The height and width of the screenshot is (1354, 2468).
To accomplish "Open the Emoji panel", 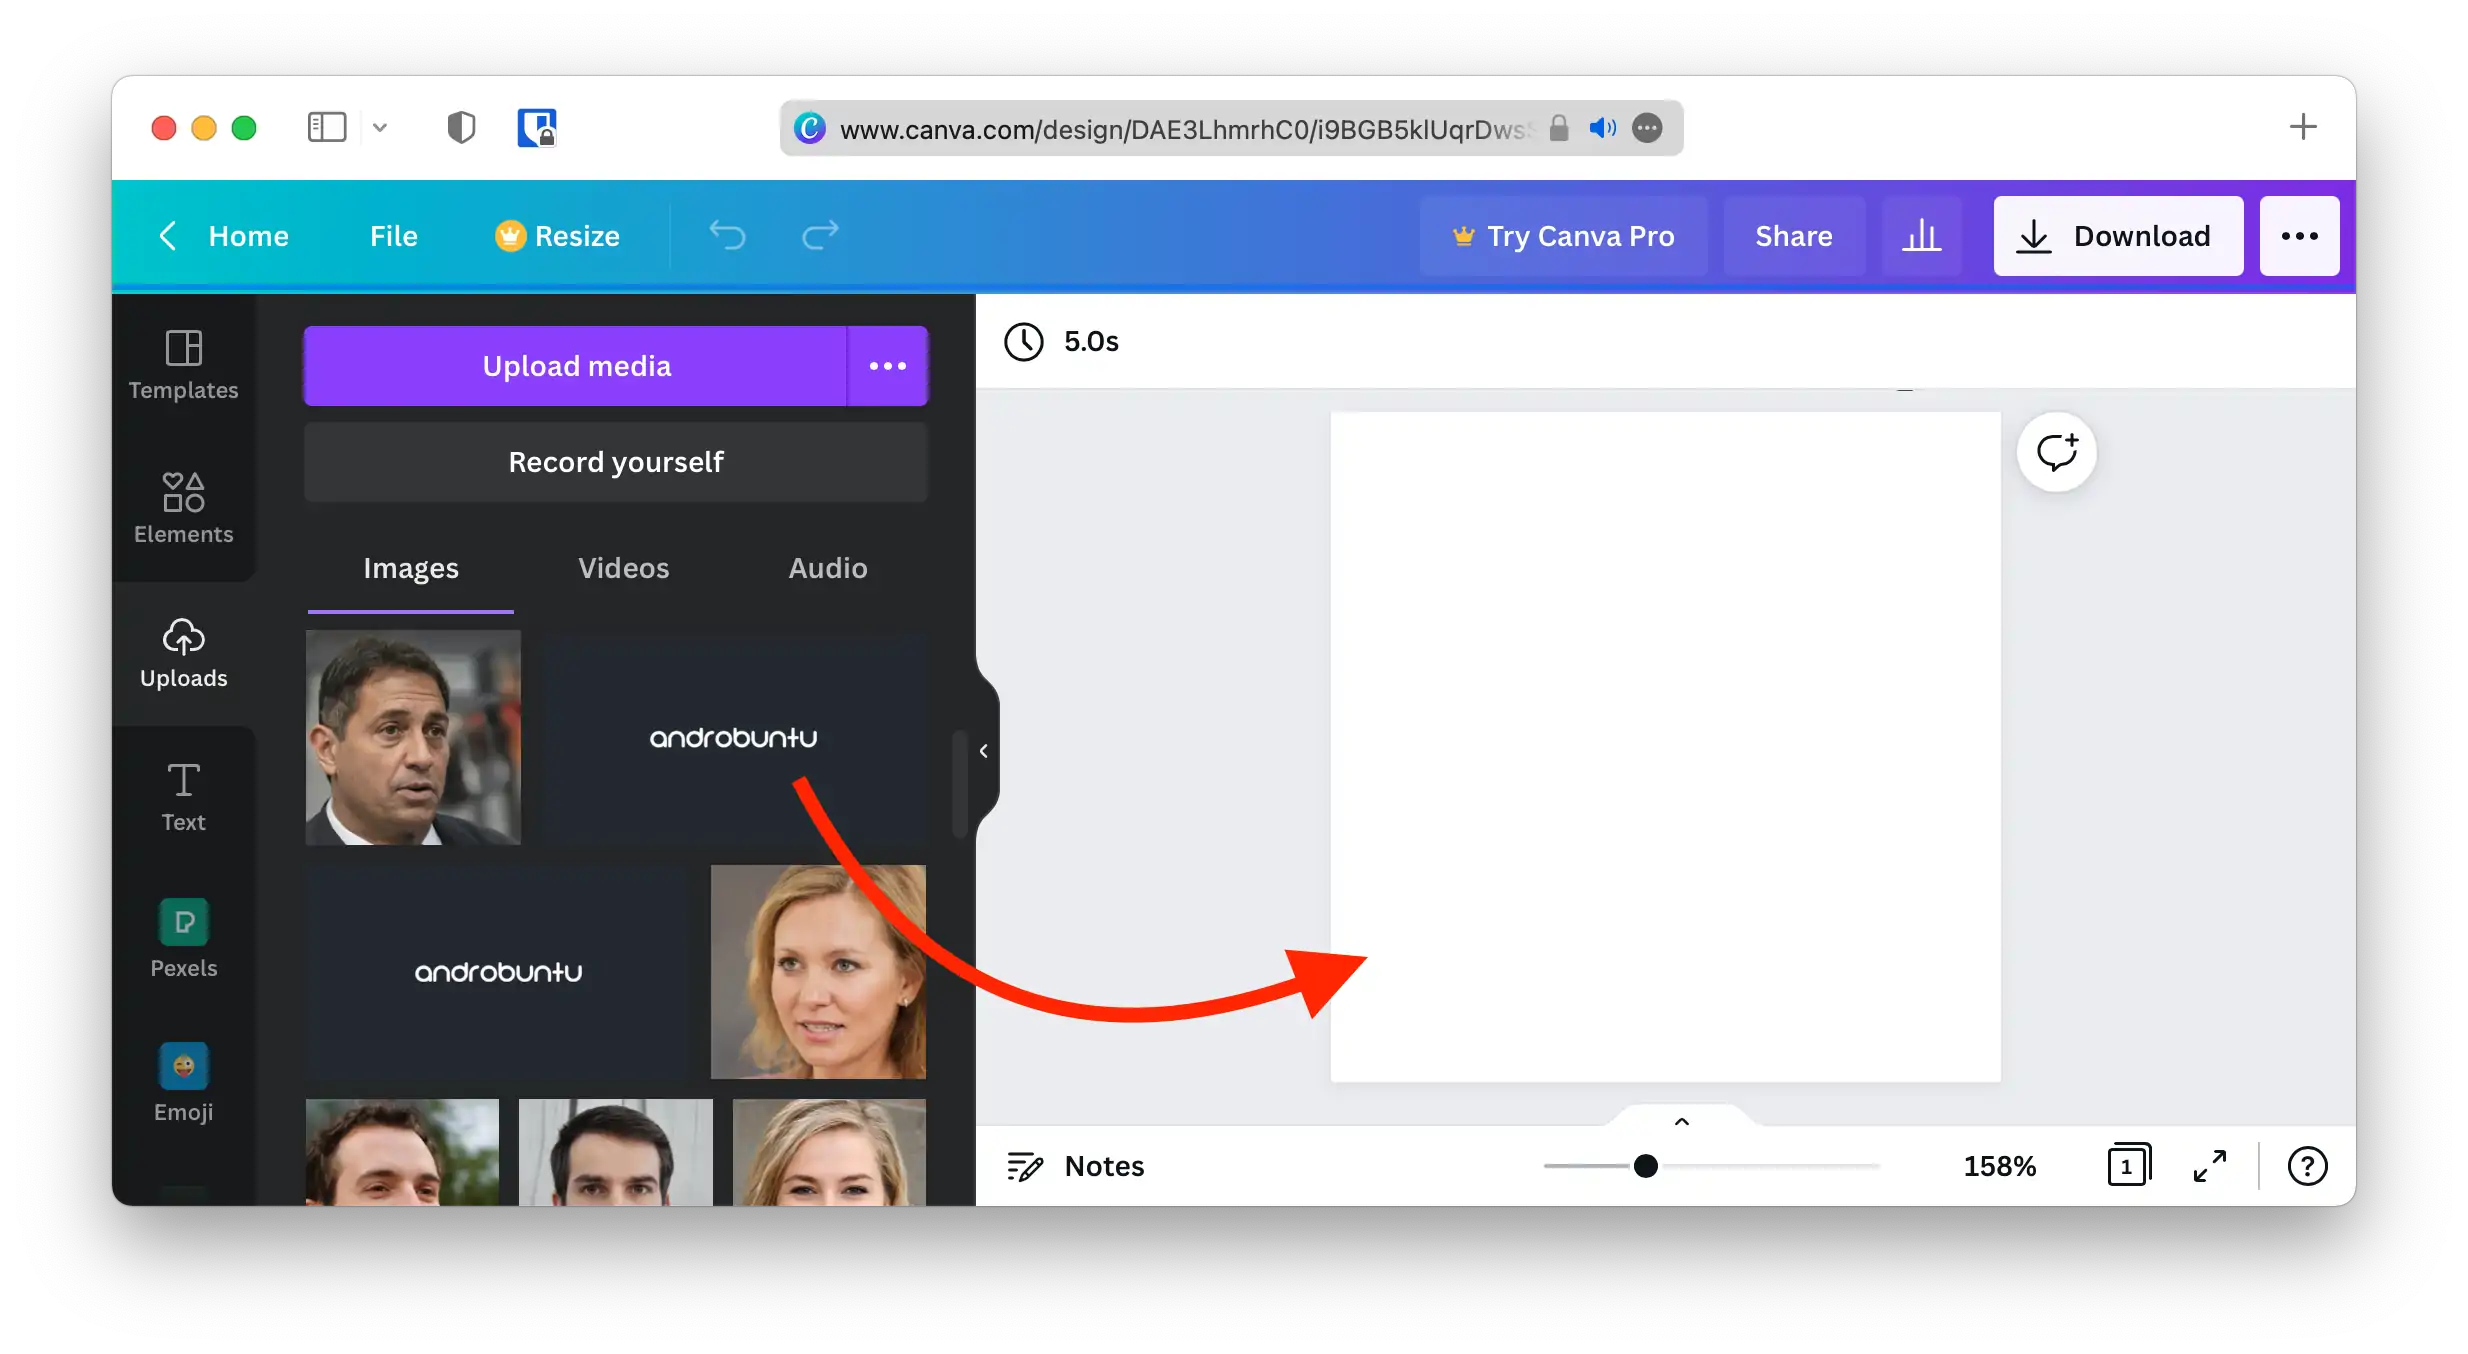I will point(183,1082).
